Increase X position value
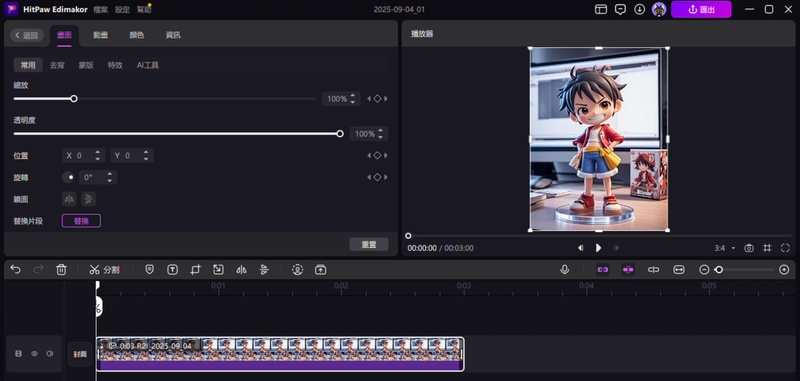The image size is (800, 381). (97, 153)
